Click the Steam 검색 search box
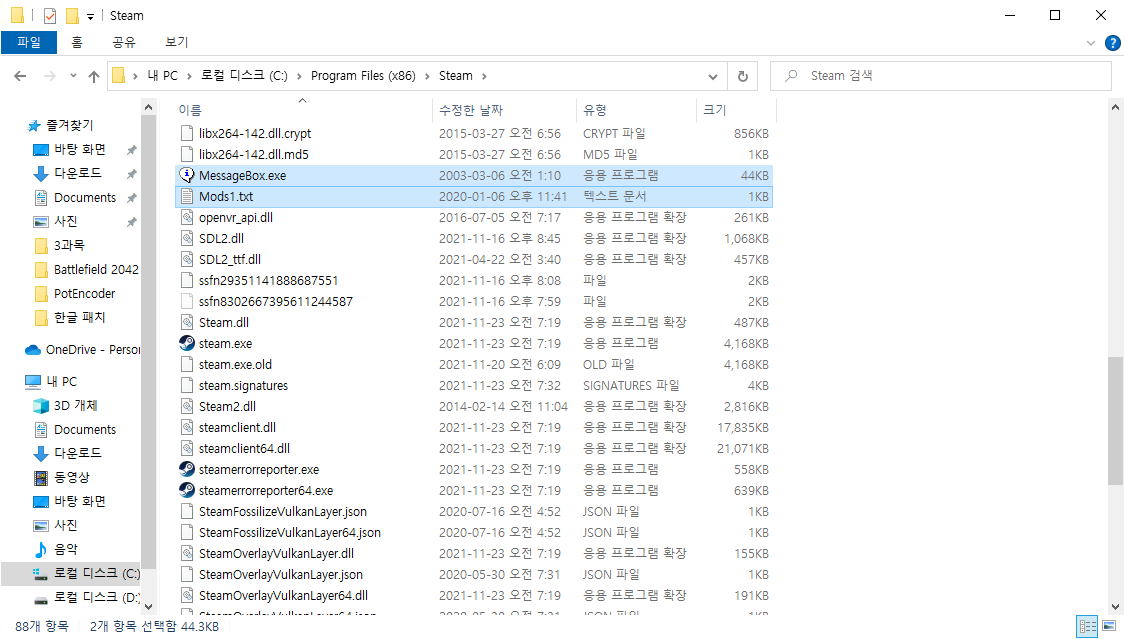 coord(940,76)
